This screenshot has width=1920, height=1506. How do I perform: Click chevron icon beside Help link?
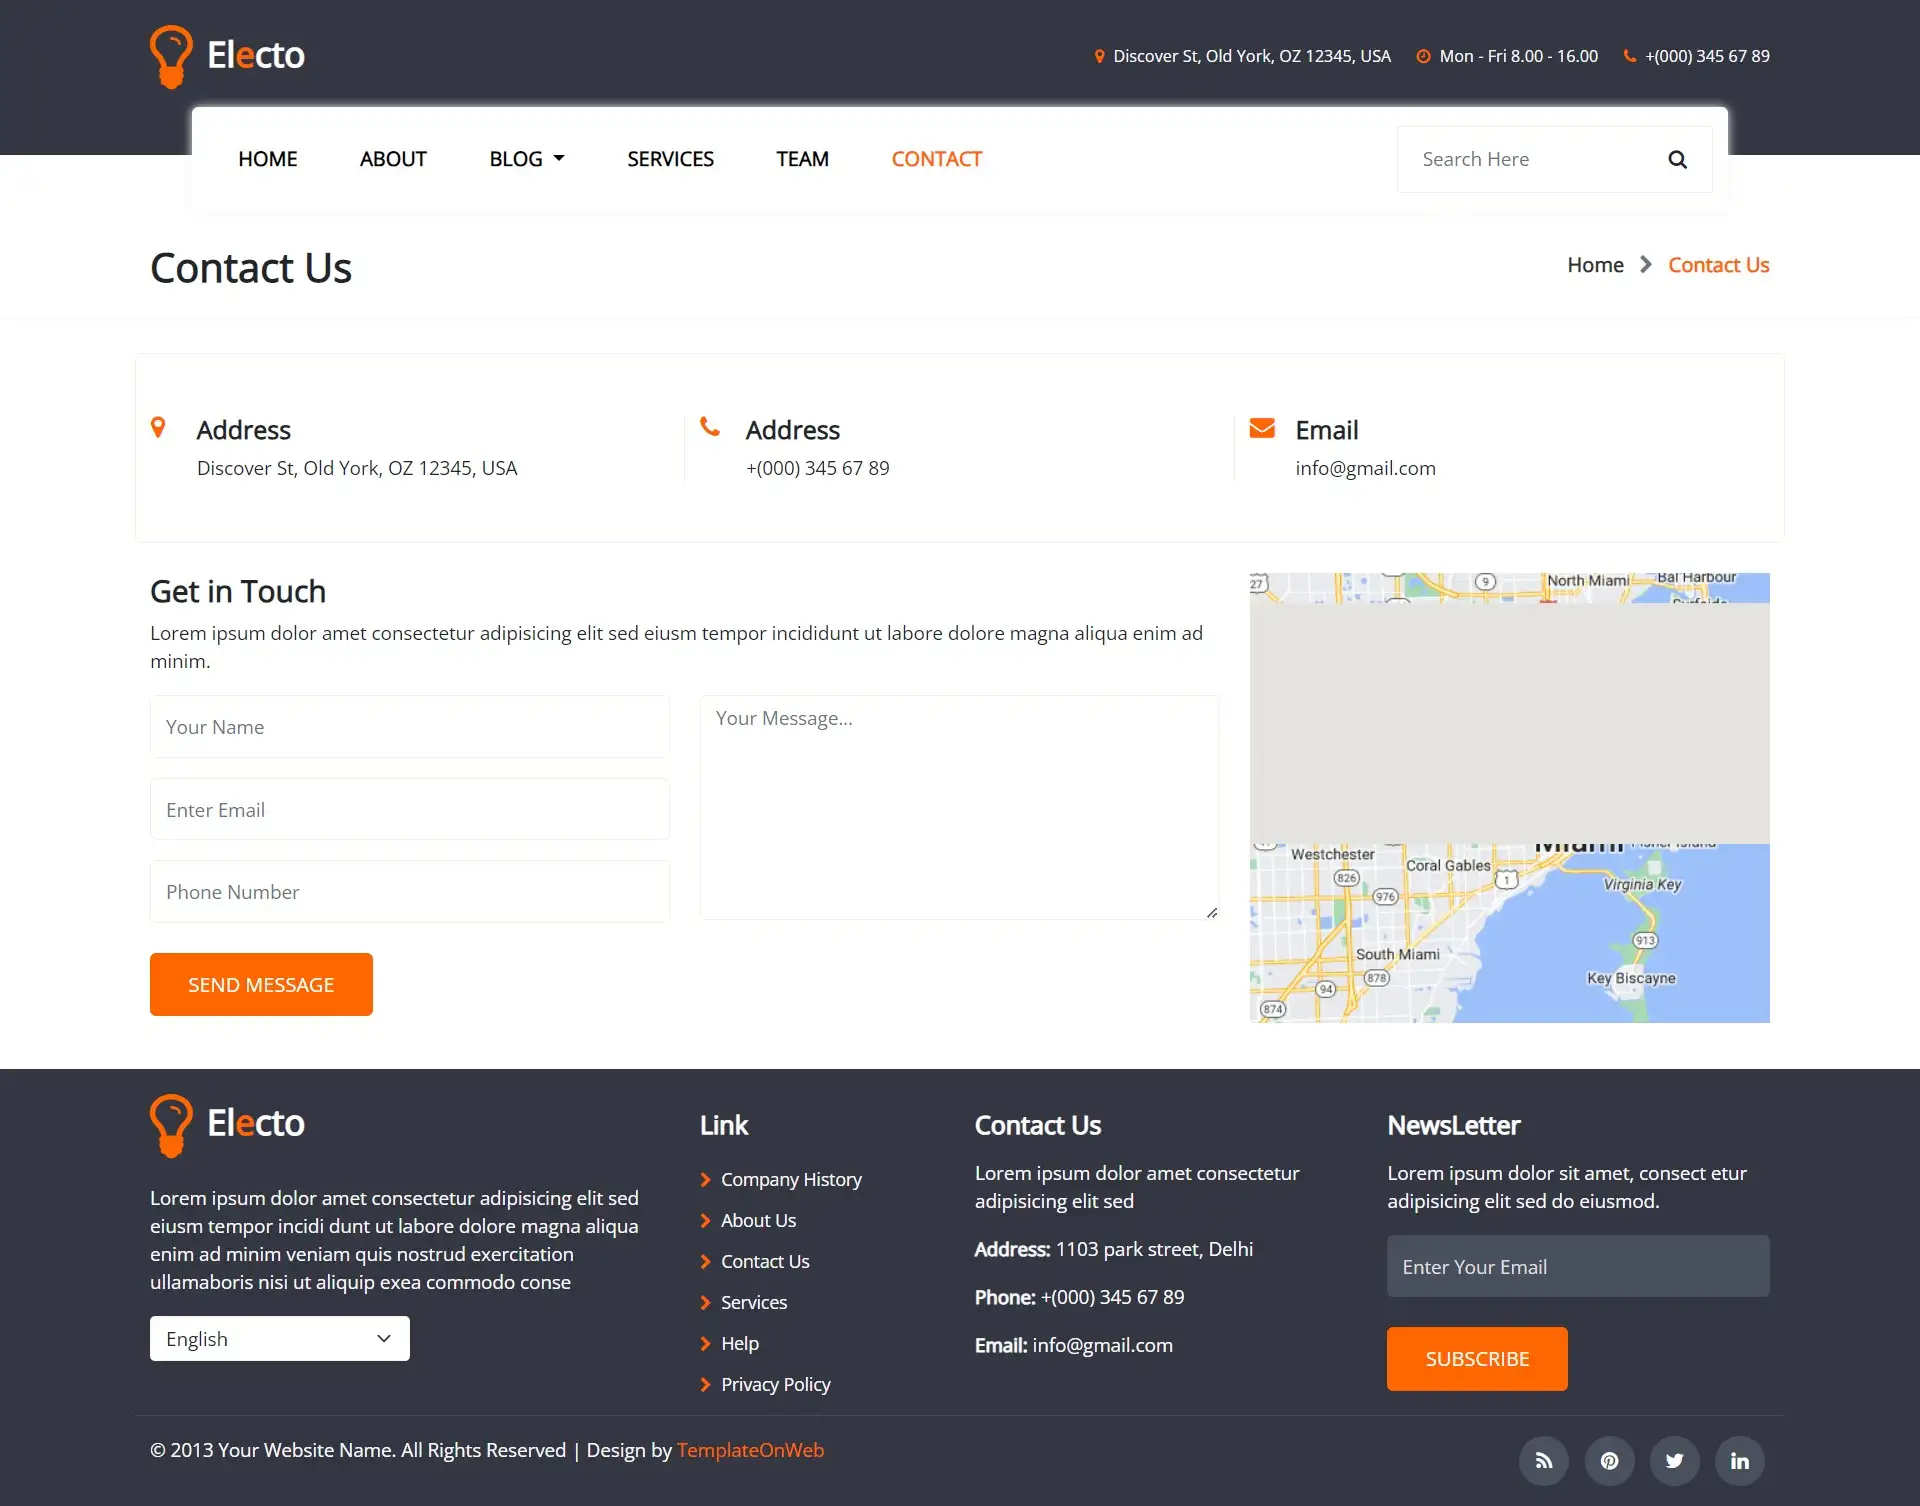(706, 1344)
